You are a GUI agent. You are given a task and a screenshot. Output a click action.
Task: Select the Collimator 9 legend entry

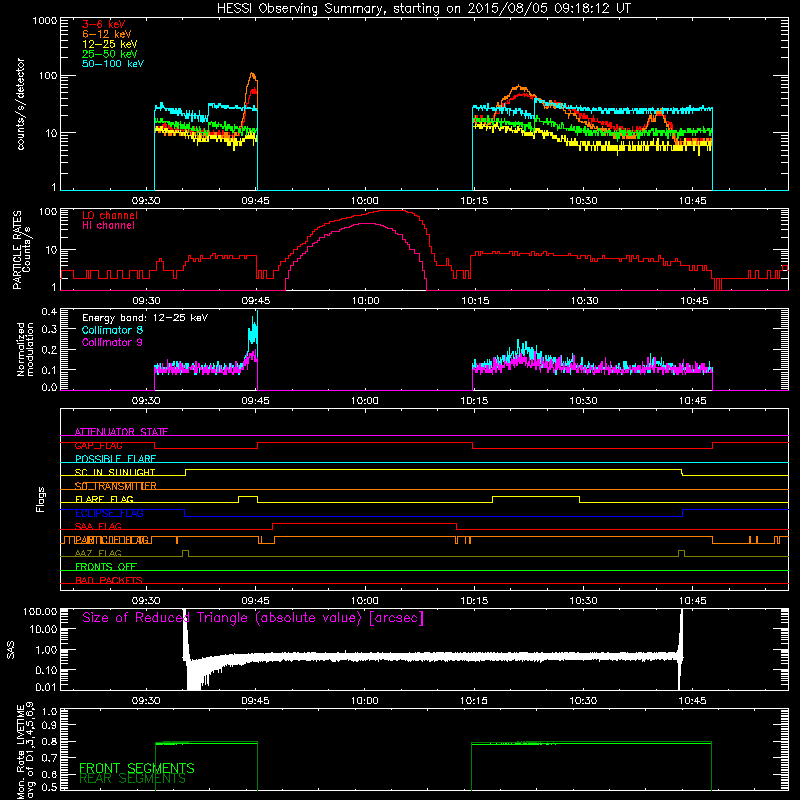pyautogui.click(x=112, y=342)
